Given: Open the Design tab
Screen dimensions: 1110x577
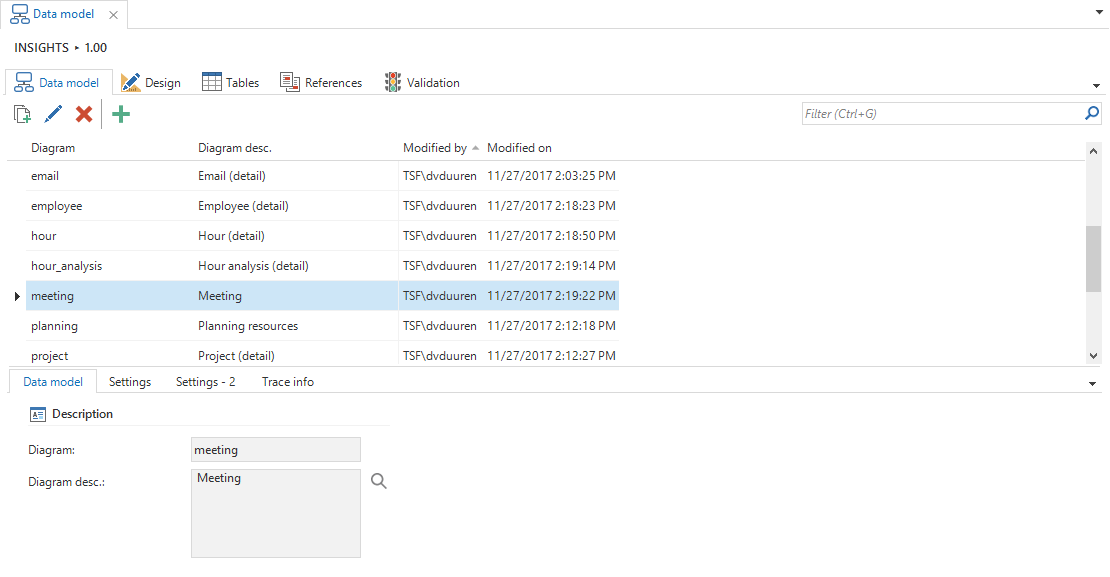Looking at the screenshot, I should tap(151, 83).
